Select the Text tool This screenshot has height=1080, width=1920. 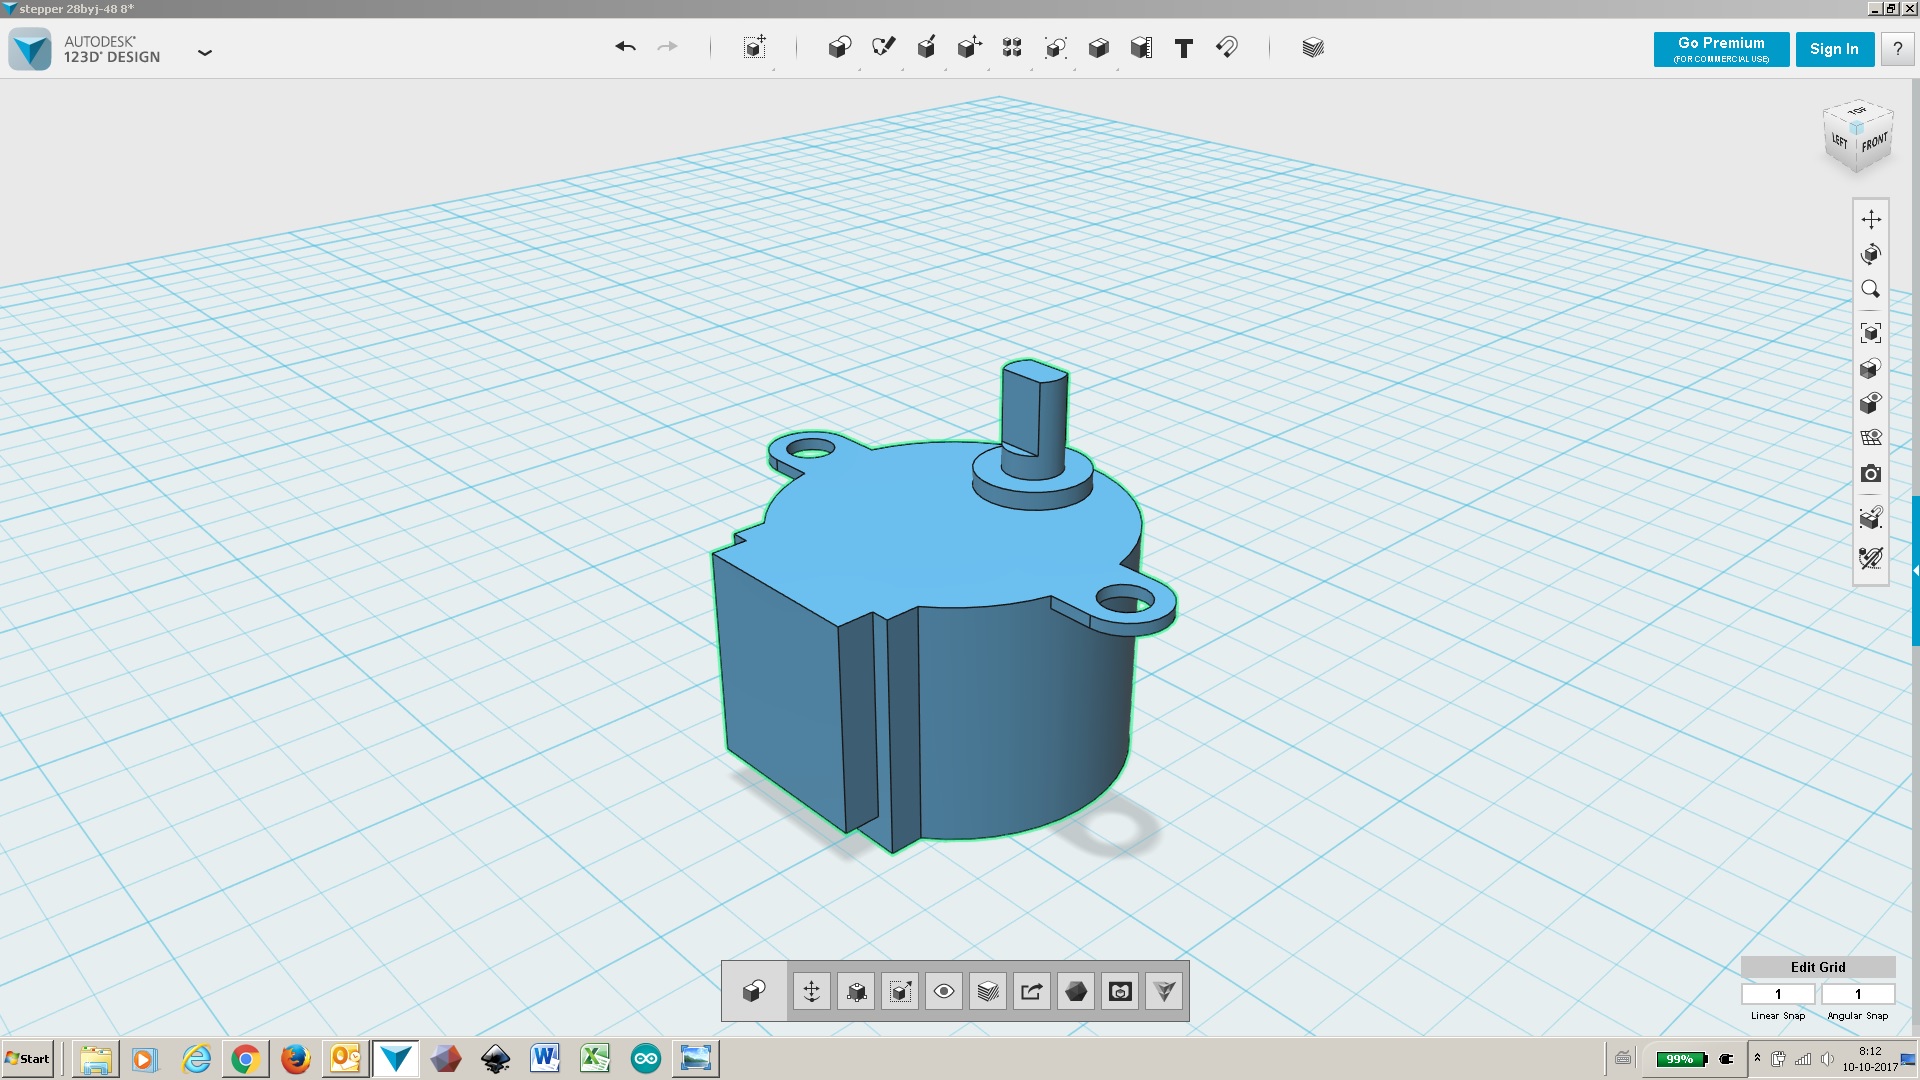click(x=1183, y=48)
